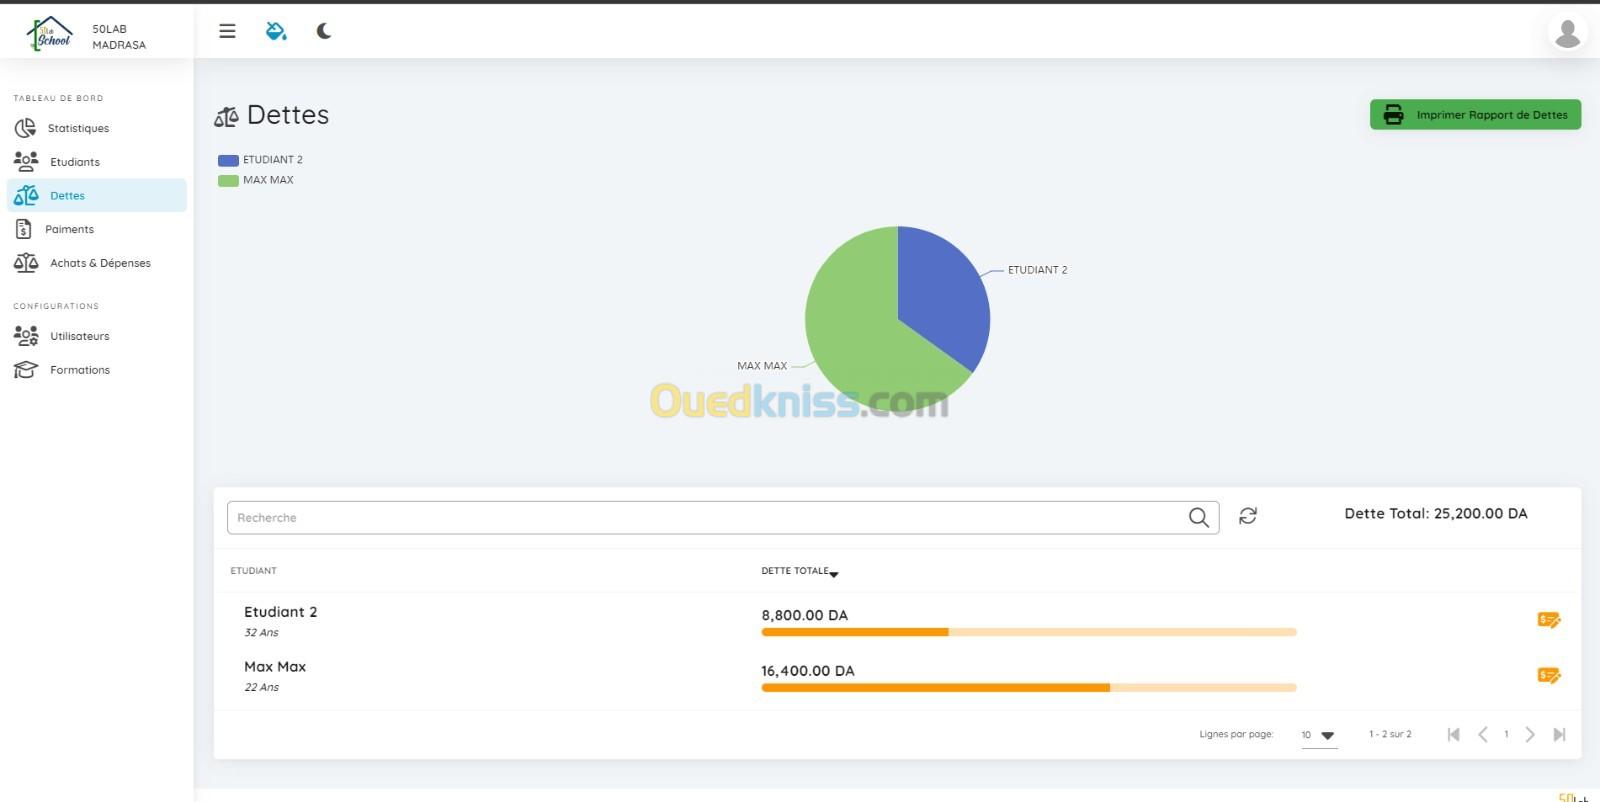Image resolution: width=1600 pixels, height=802 pixels.
Task: Click the ETUDIANT 2 pie chart label
Action: [x=1037, y=270]
